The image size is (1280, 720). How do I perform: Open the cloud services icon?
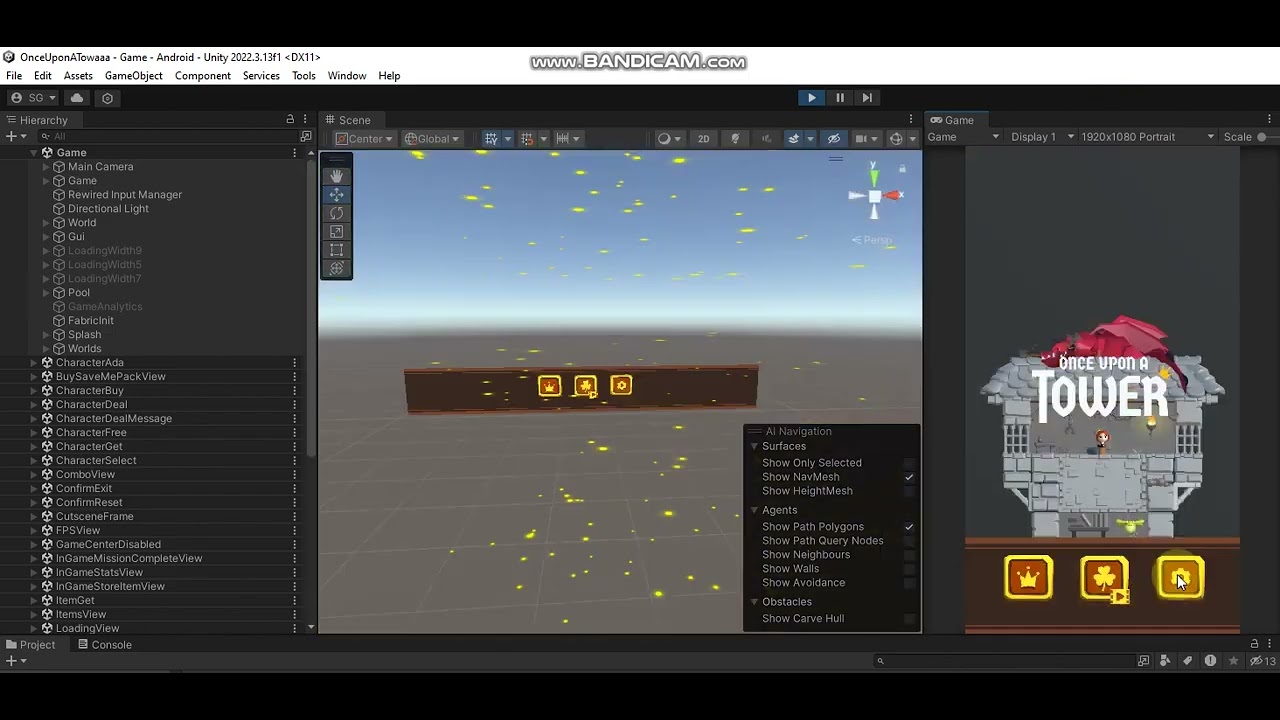click(x=76, y=98)
